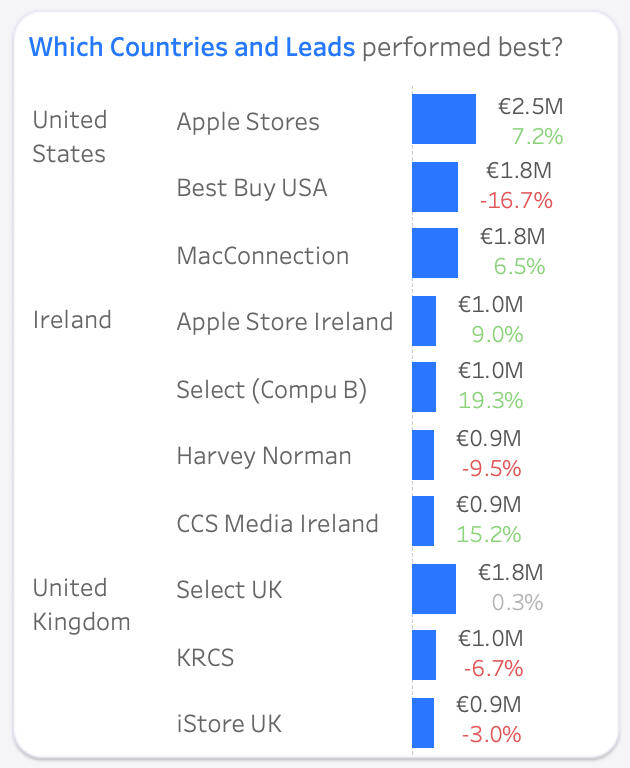Viewport: 630px width, 768px height.
Task: Select the iStore UK bar
Action: click(423, 722)
